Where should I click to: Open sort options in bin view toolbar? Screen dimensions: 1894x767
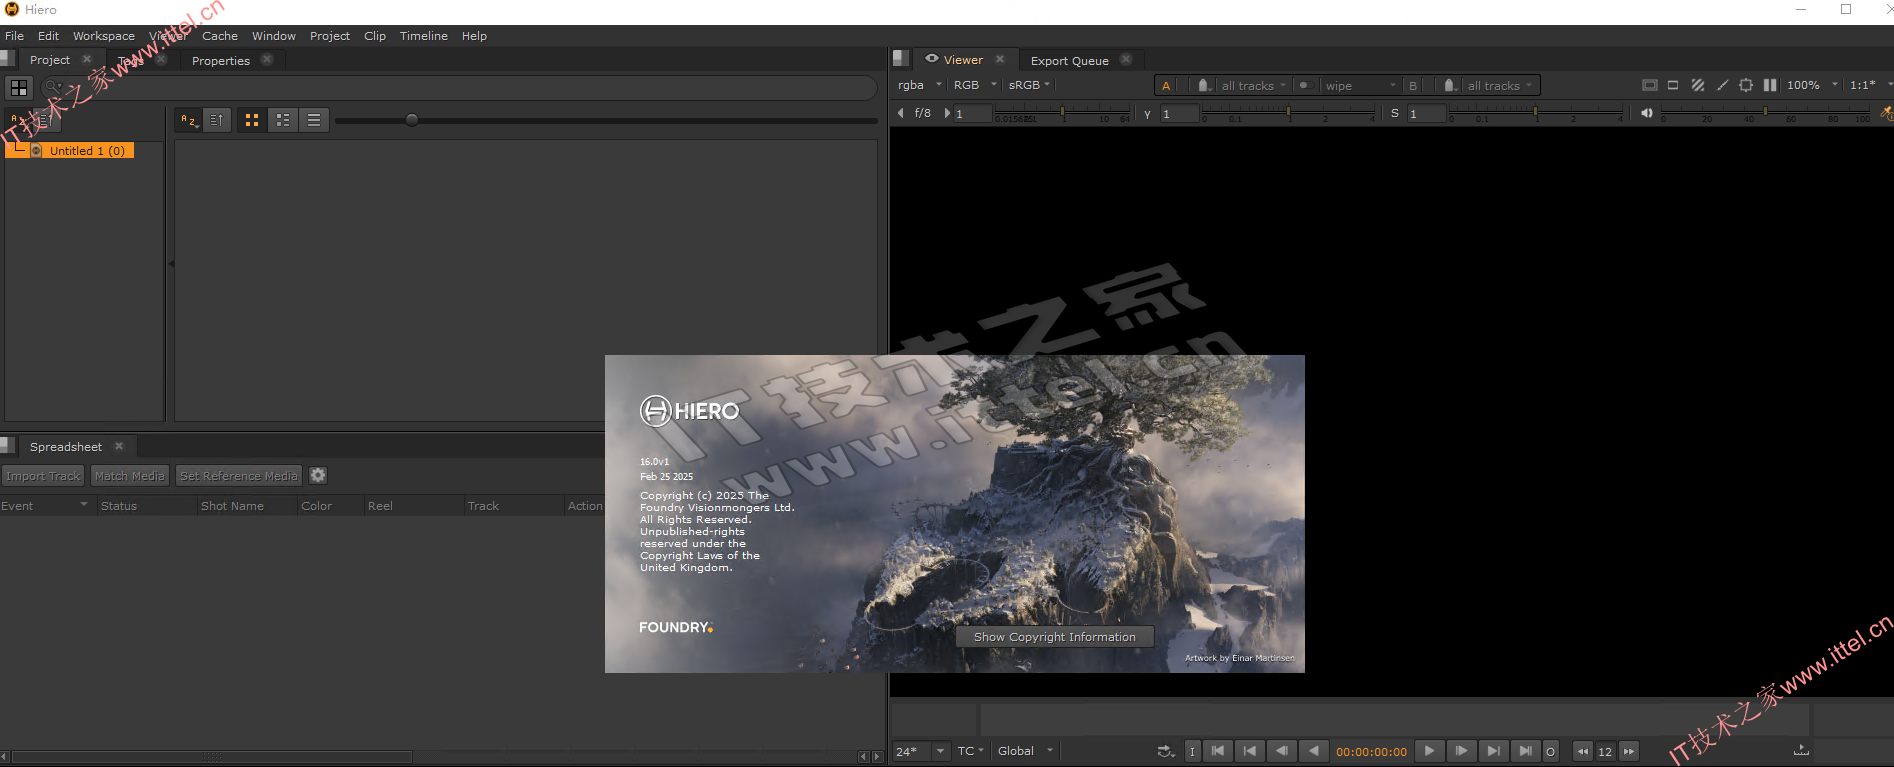tap(189, 120)
